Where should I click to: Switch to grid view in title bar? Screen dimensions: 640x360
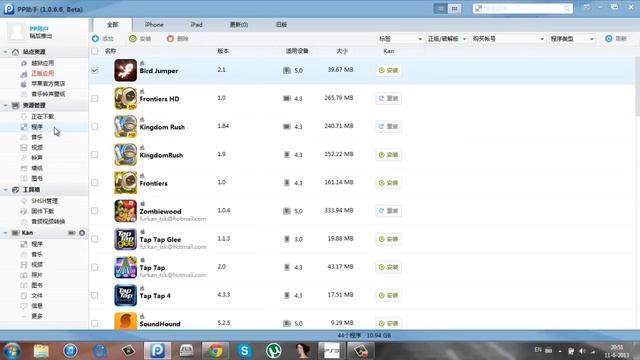click(454, 8)
